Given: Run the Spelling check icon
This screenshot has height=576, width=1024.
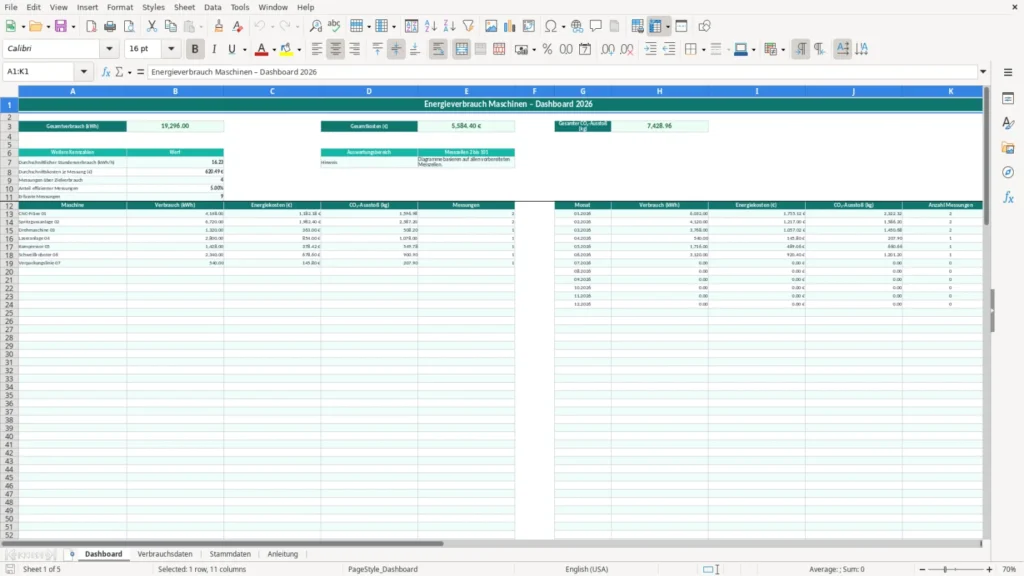Looking at the screenshot, I should coord(334,26).
